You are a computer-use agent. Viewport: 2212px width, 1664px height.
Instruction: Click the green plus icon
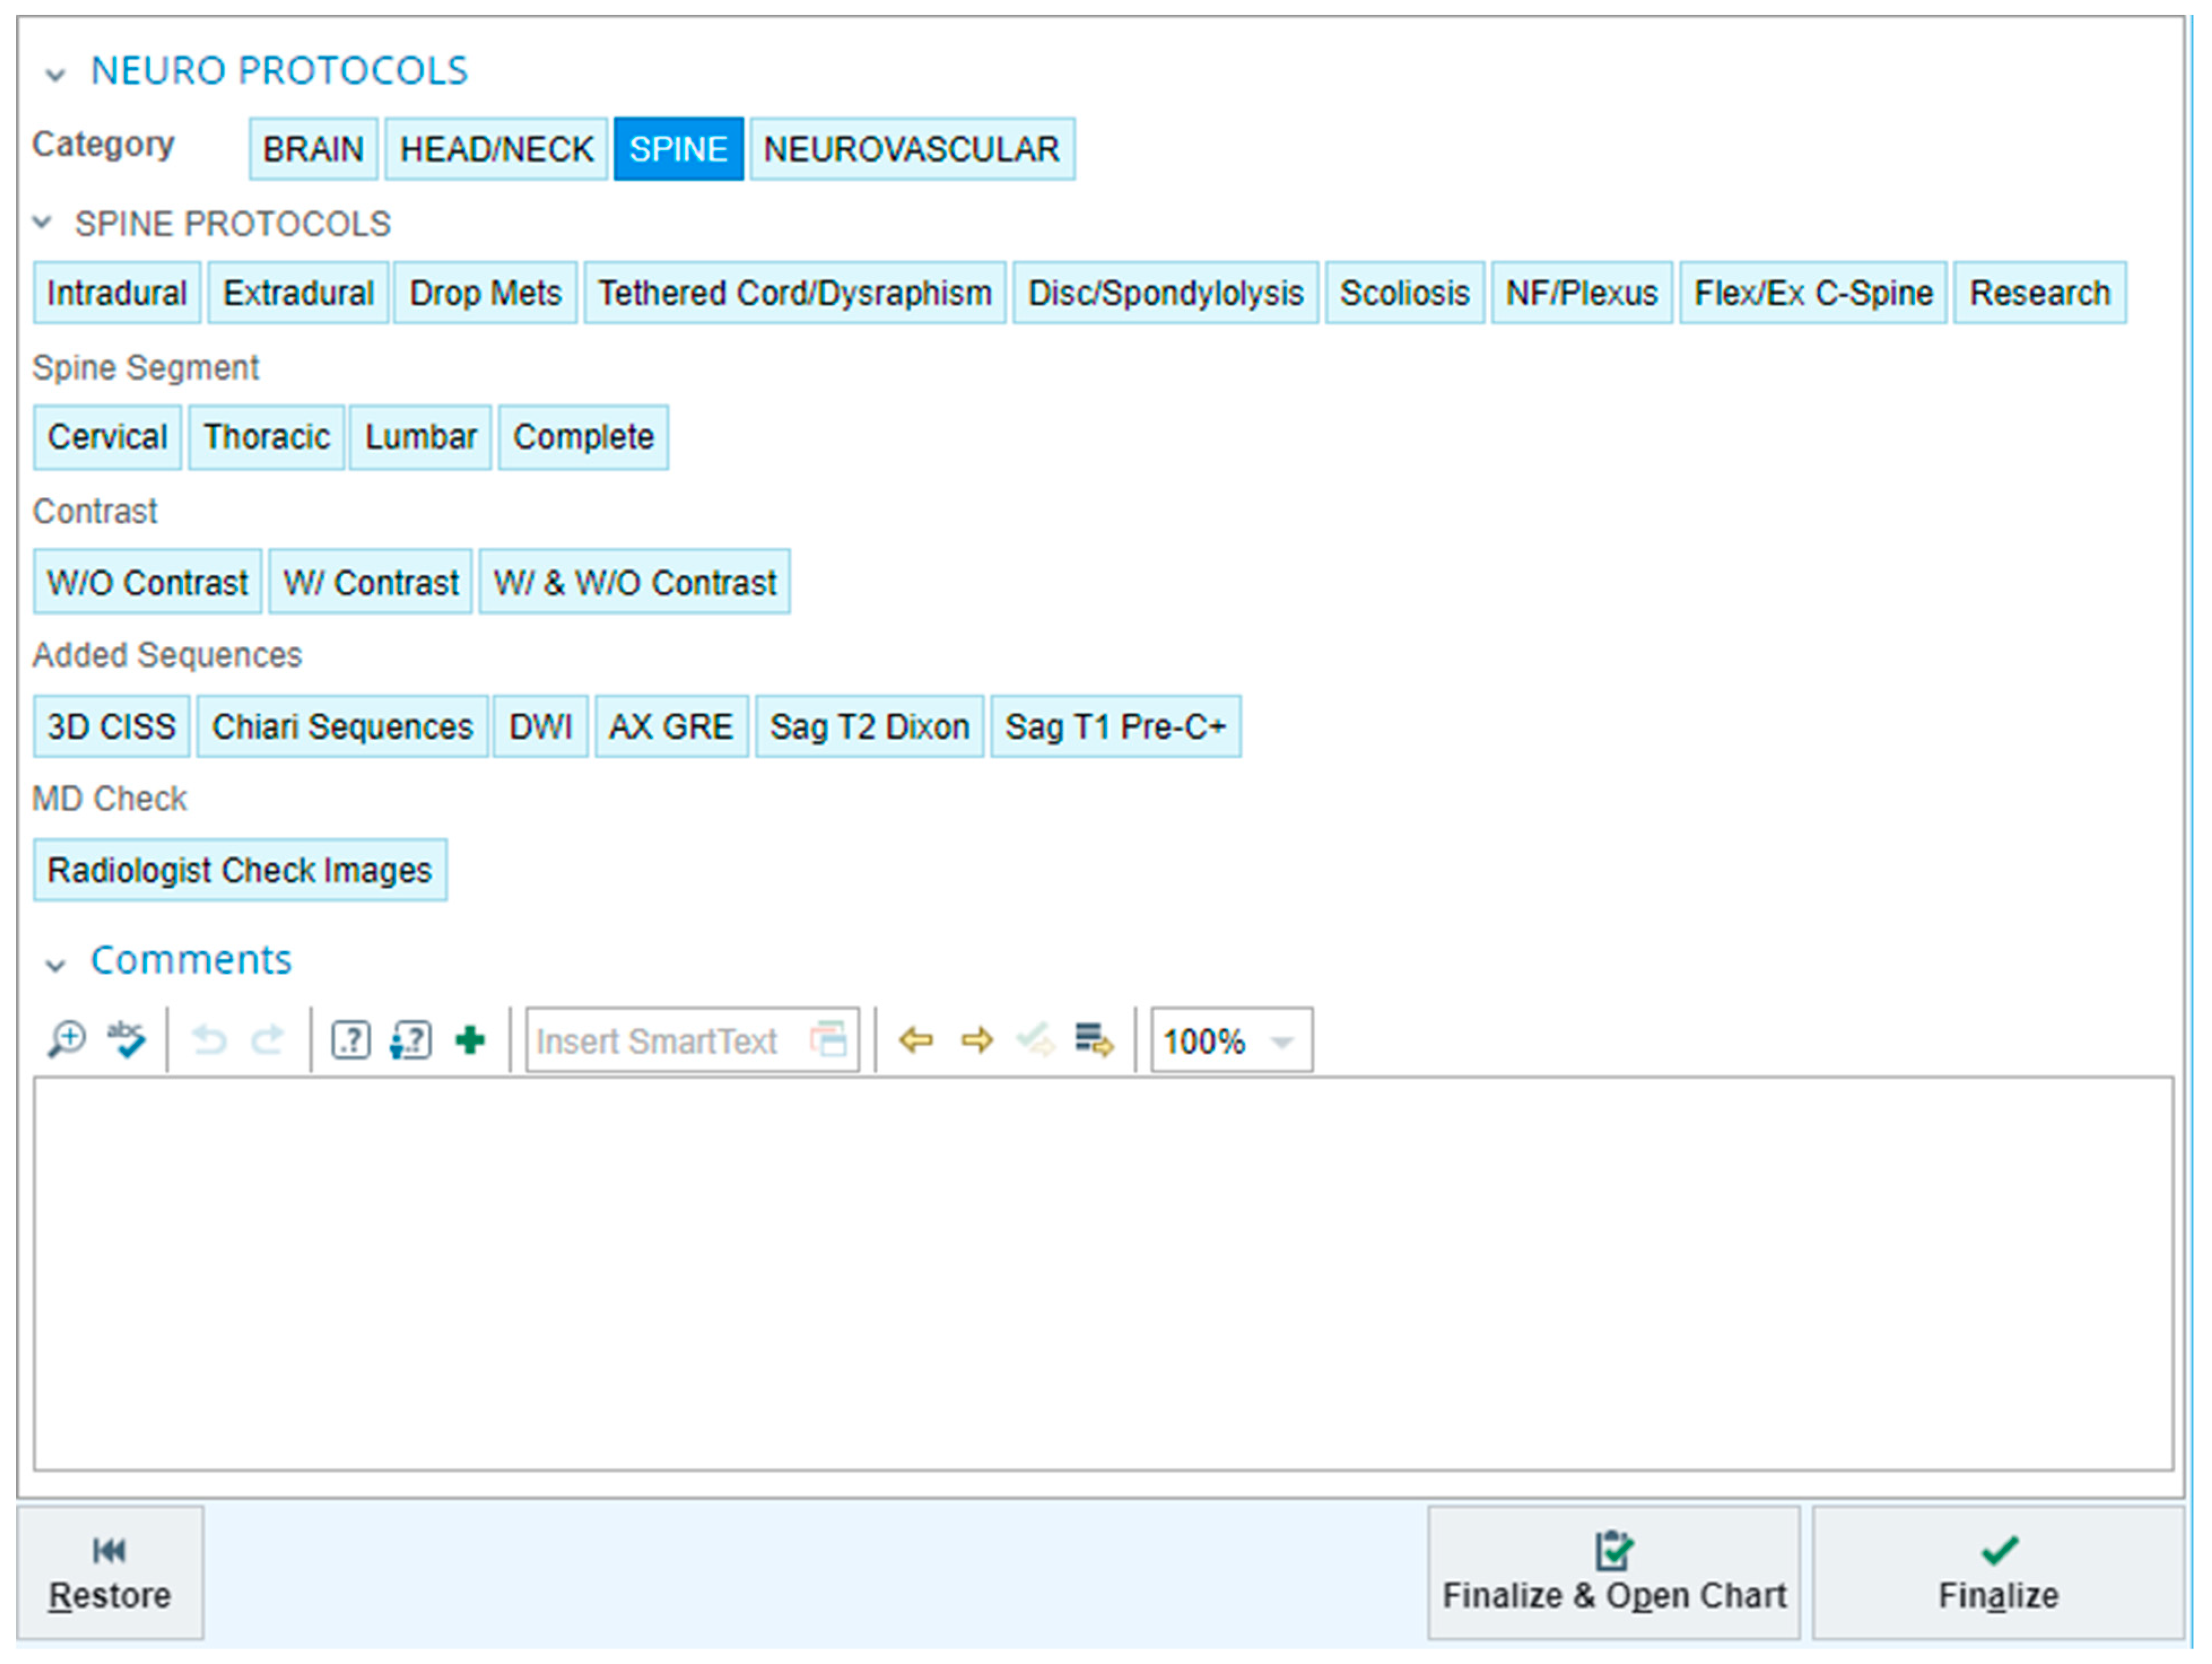pos(470,1041)
